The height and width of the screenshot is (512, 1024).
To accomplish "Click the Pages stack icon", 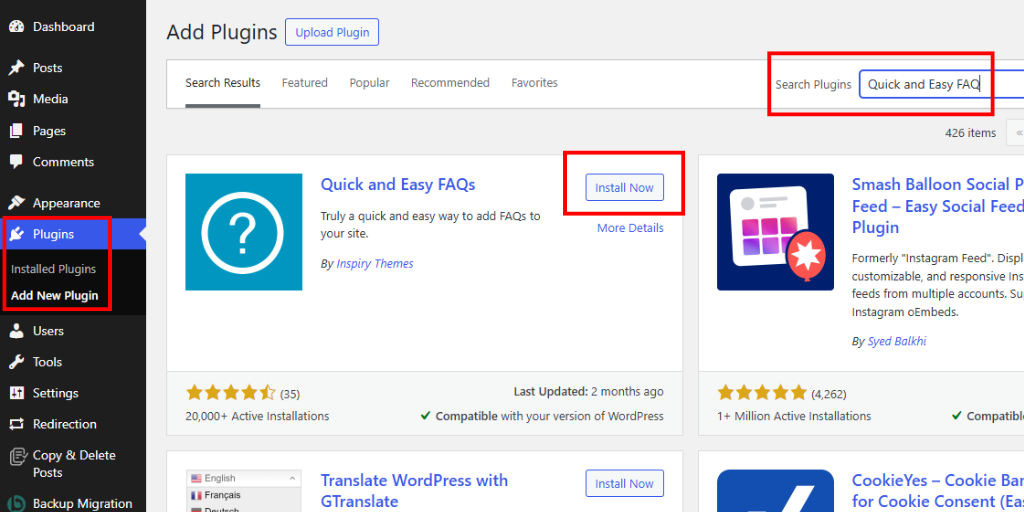I will [x=16, y=131].
